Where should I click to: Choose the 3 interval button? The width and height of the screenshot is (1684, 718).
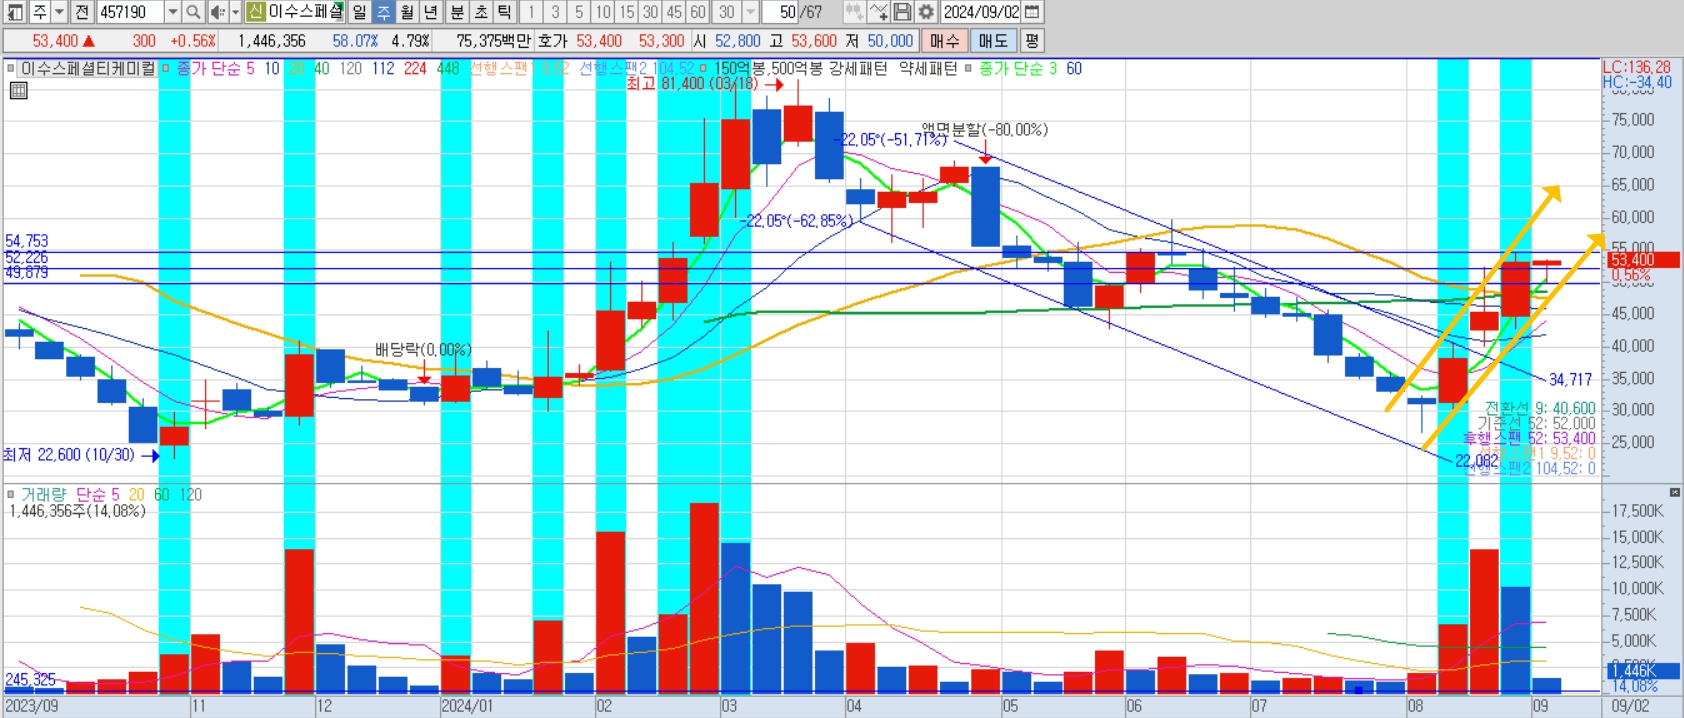pos(555,12)
